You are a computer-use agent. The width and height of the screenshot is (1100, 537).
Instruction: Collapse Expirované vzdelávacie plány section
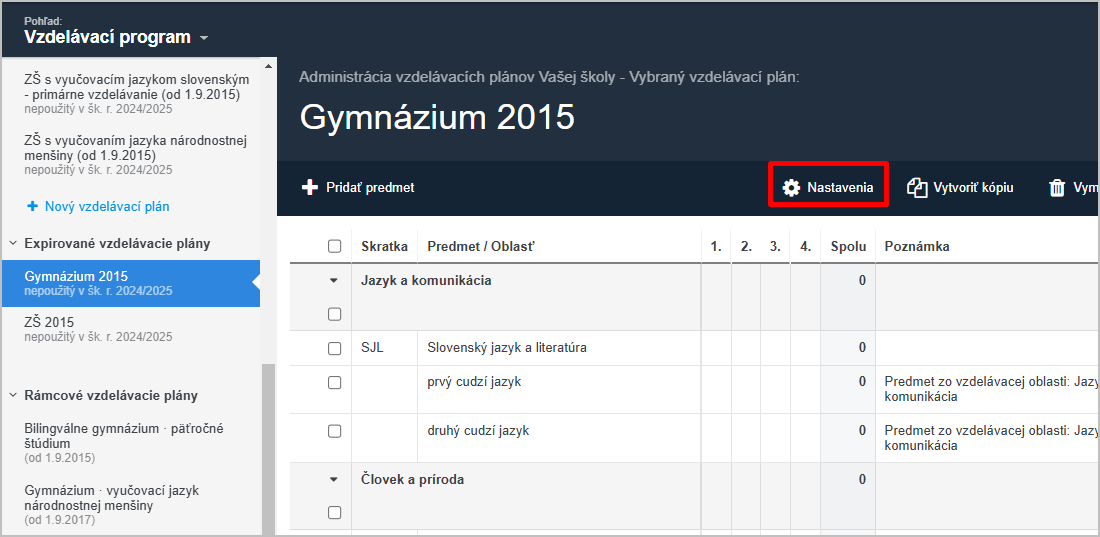pyautogui.click(x=13, y=243)
